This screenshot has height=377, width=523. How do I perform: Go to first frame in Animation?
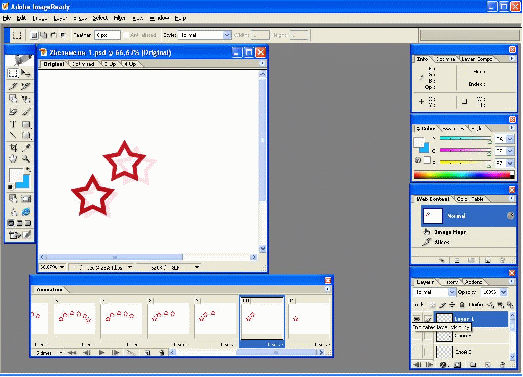click(x=72, y=352)
